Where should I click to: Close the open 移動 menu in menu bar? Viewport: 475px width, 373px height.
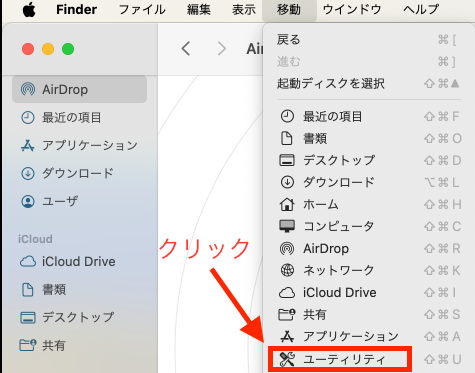point(289,9)
